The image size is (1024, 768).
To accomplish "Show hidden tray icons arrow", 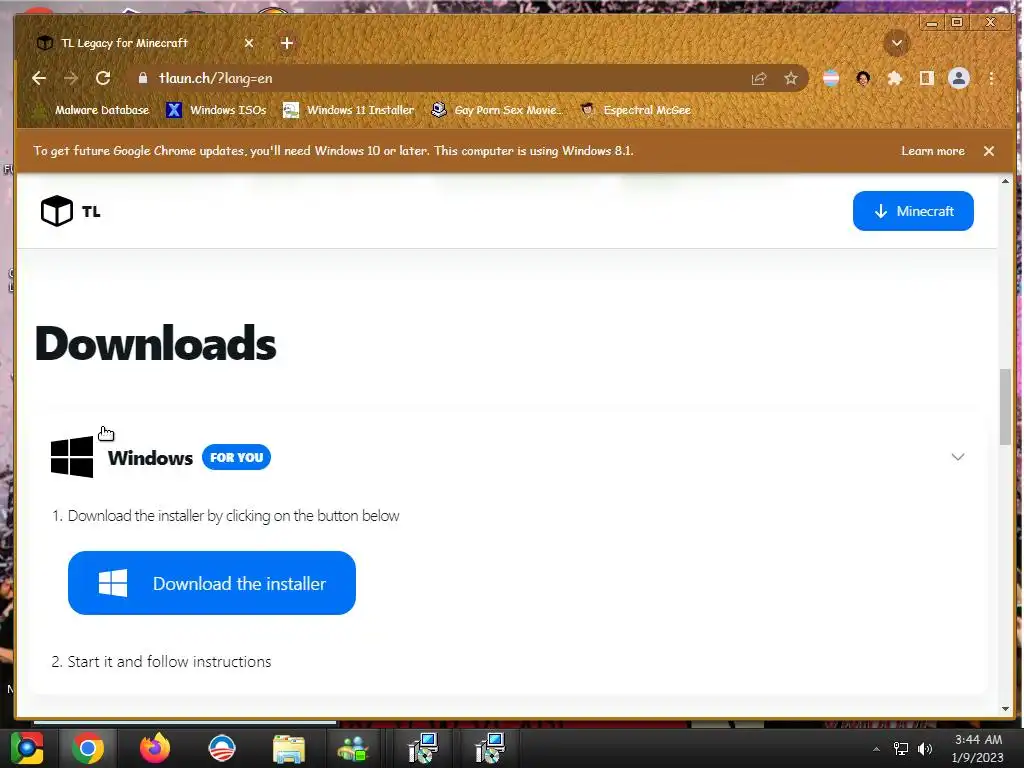I will pyautogui.click(x=876, y=749).
